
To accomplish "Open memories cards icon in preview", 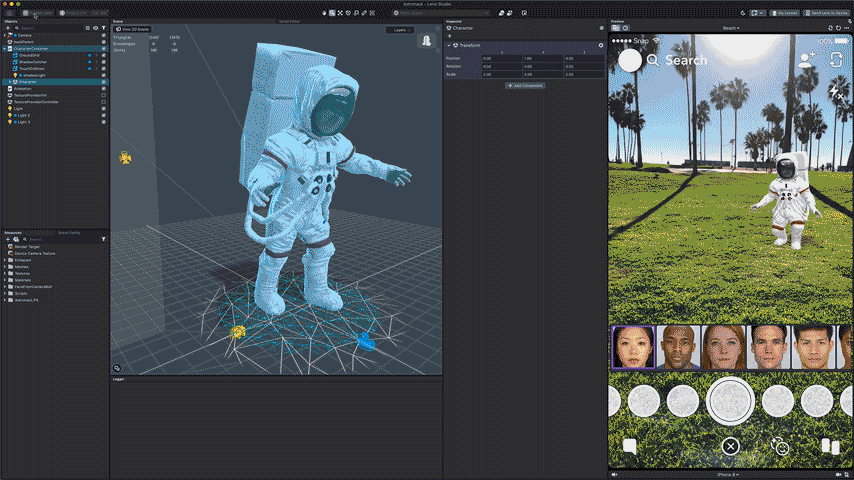I will click(x=830, y=446).
